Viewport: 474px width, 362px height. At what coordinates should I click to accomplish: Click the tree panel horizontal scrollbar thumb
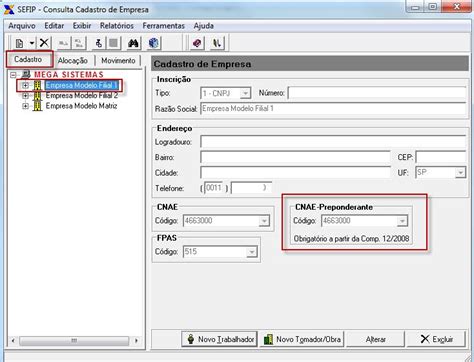click(74, 341)
